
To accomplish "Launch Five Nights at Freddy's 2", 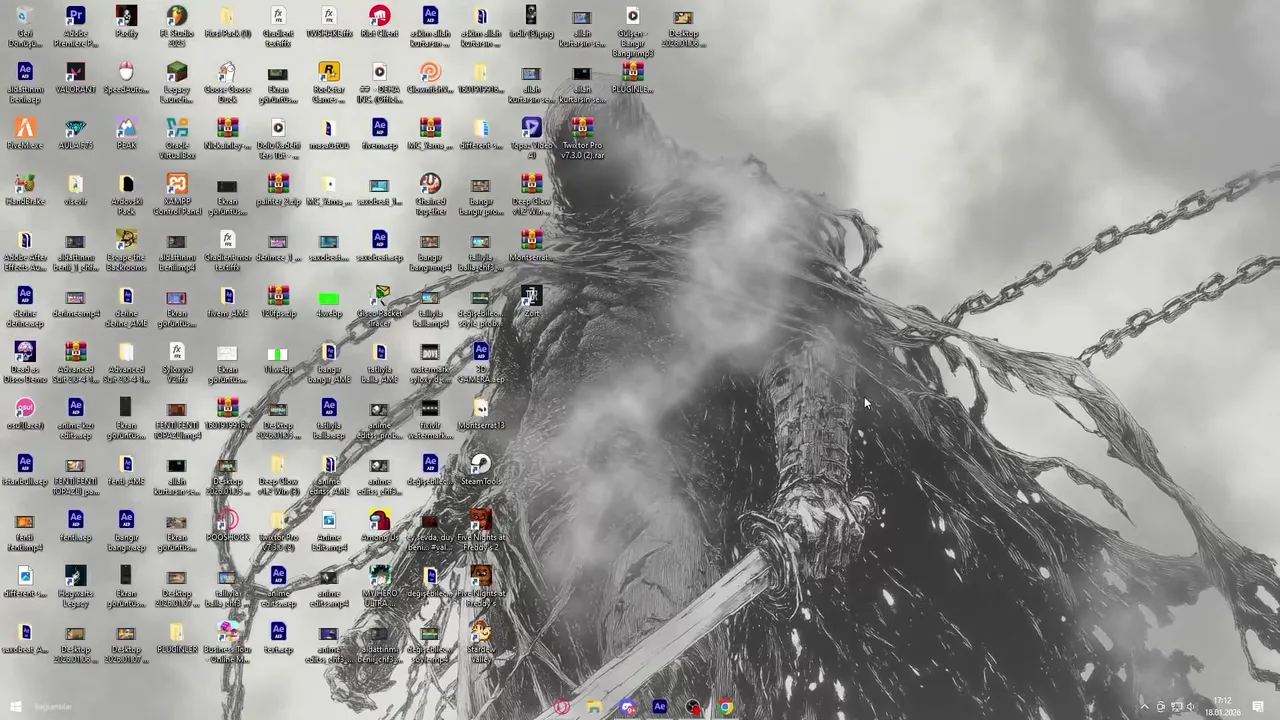I will 481,530.
